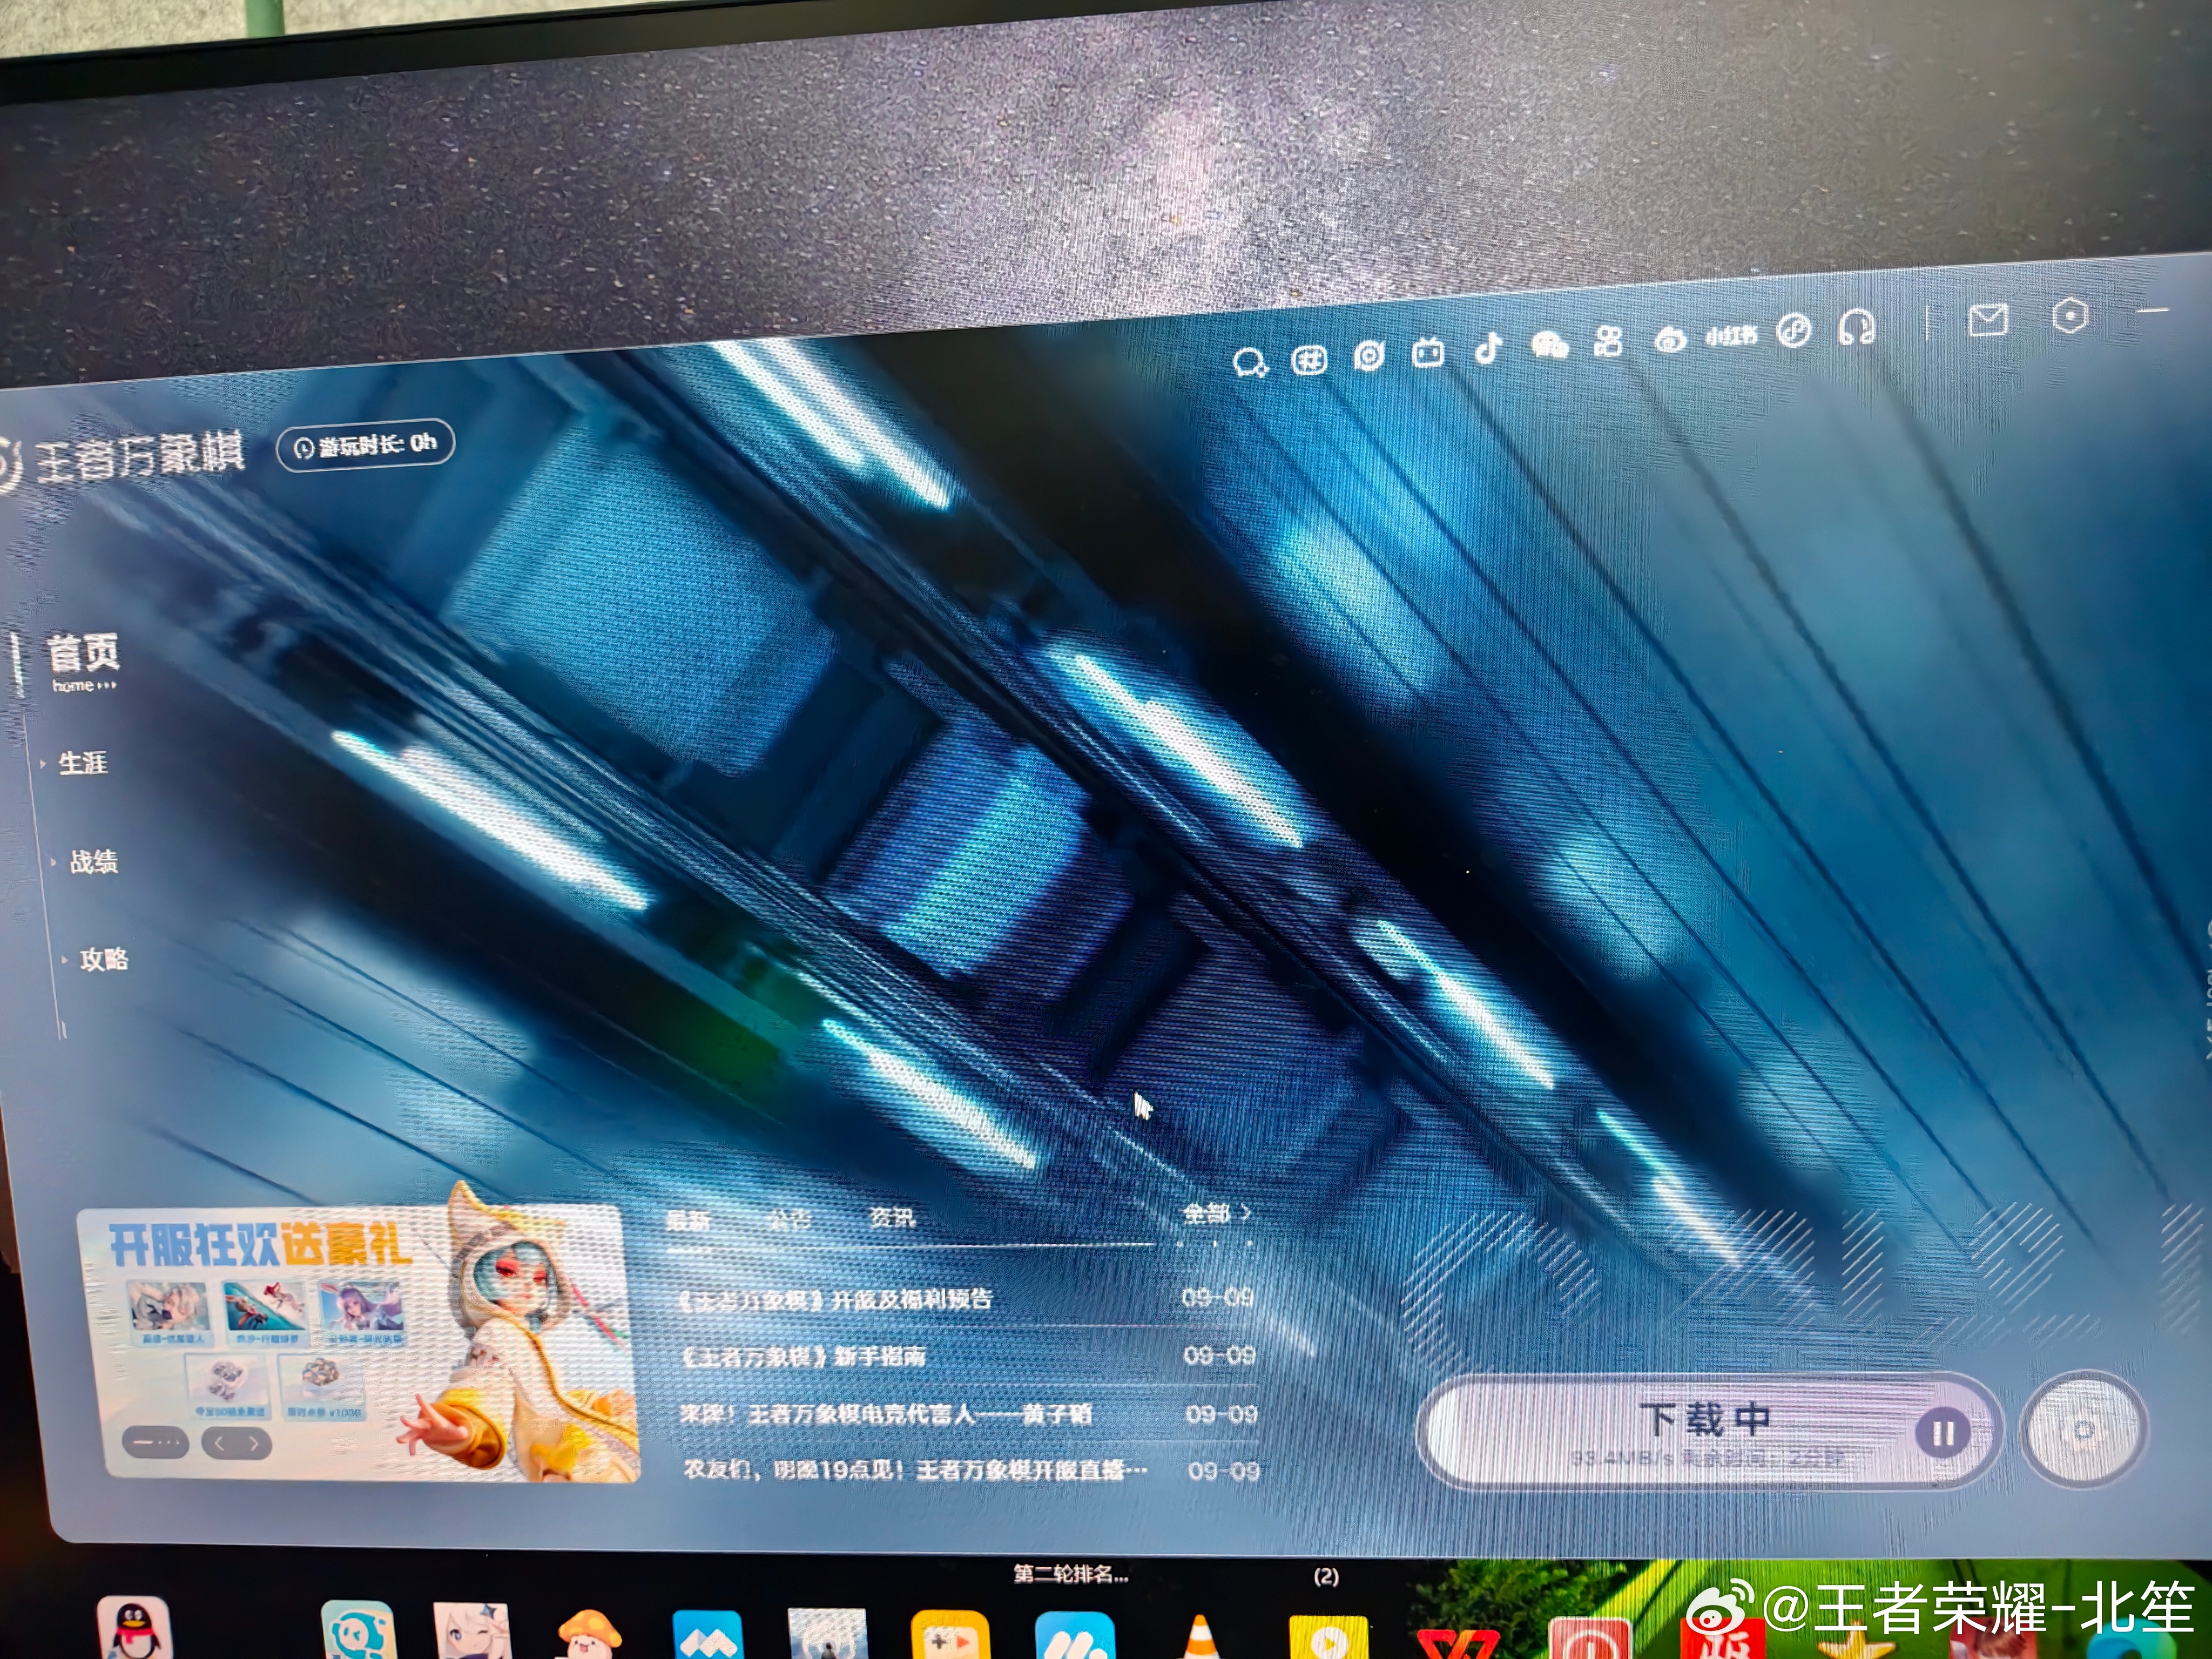Open the WeChat channel icon
The height and width of the screenshot is (1659, 2212).
tap(1549, 346)
